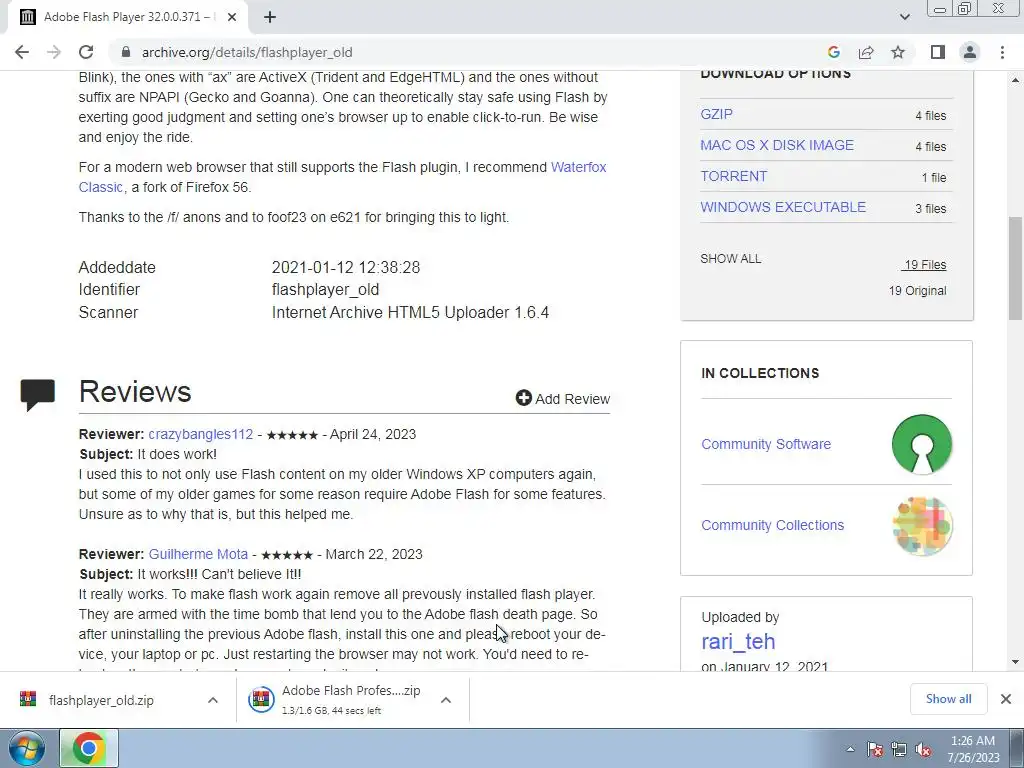
Task: Click the Addeddate value 2021-01-12 12:38:28
Action: tap(345, 267)
